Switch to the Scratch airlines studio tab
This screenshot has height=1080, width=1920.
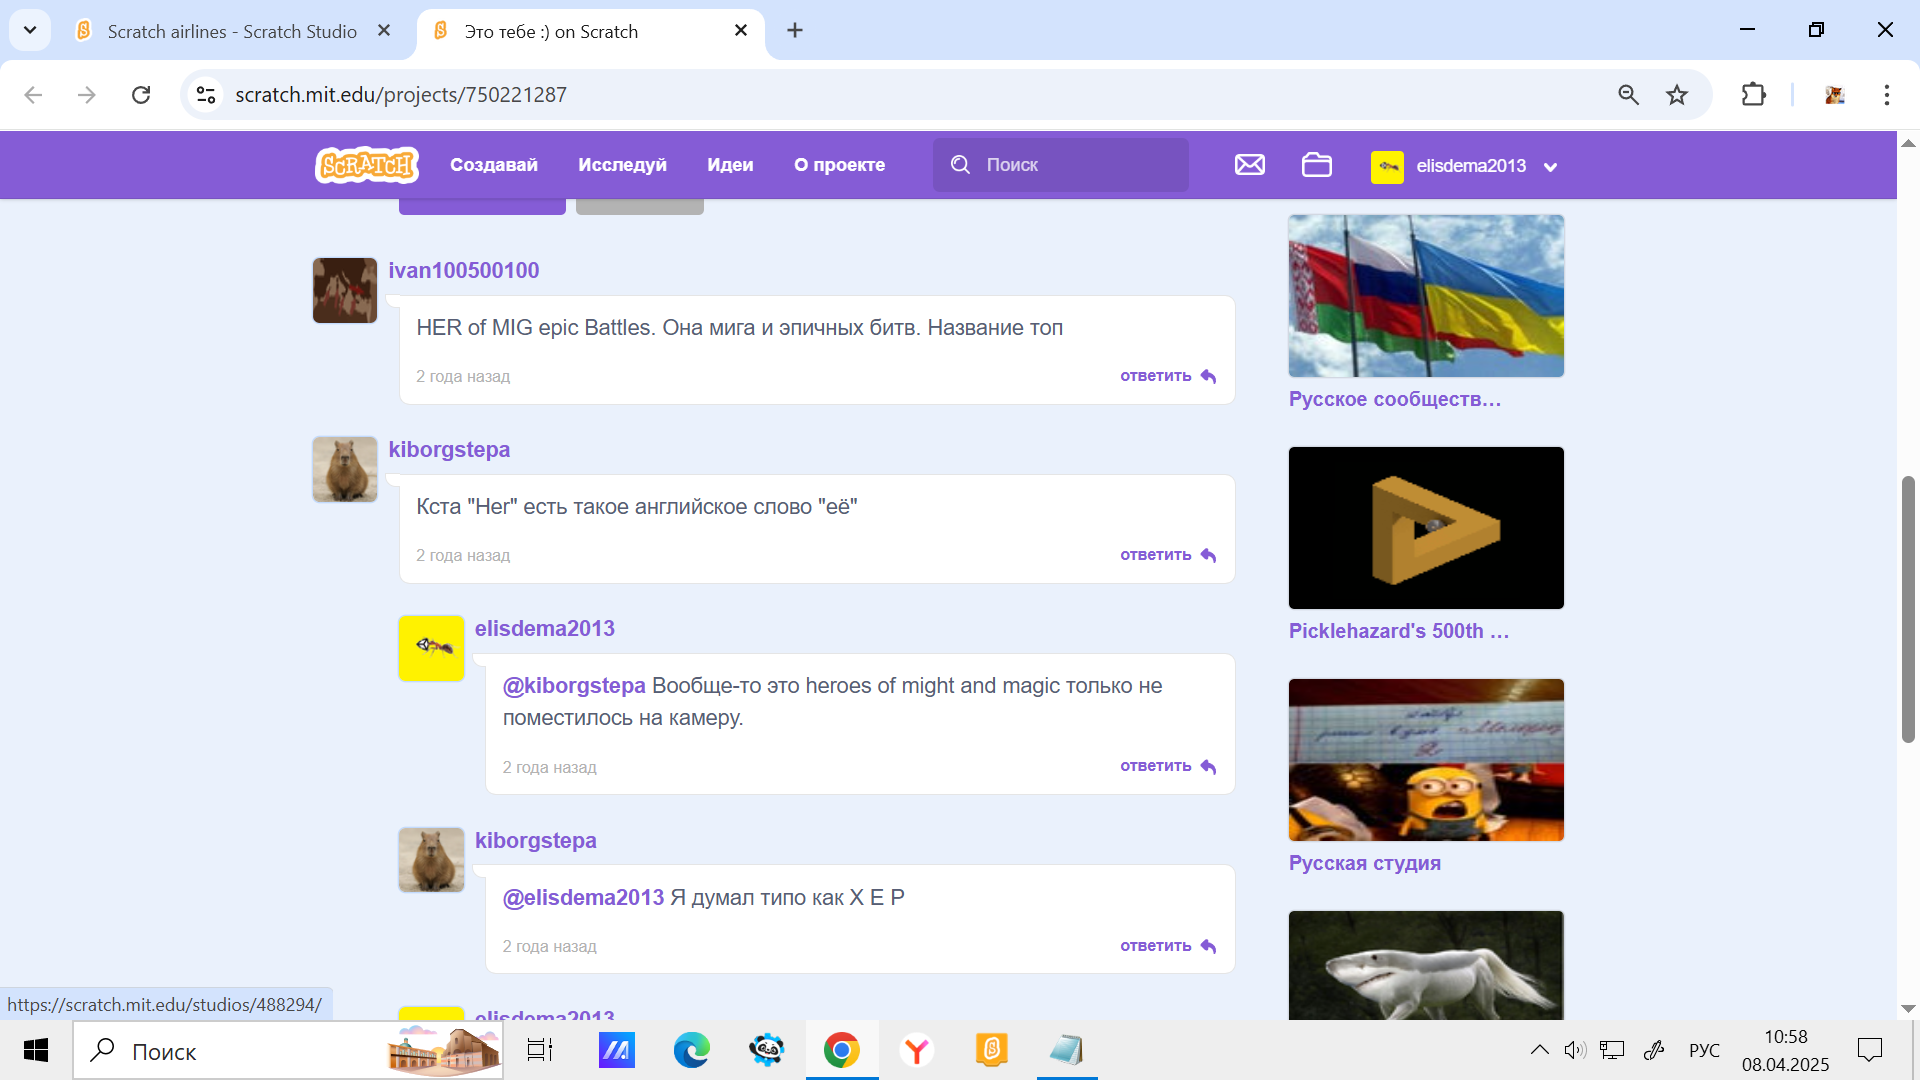[231, 31]
